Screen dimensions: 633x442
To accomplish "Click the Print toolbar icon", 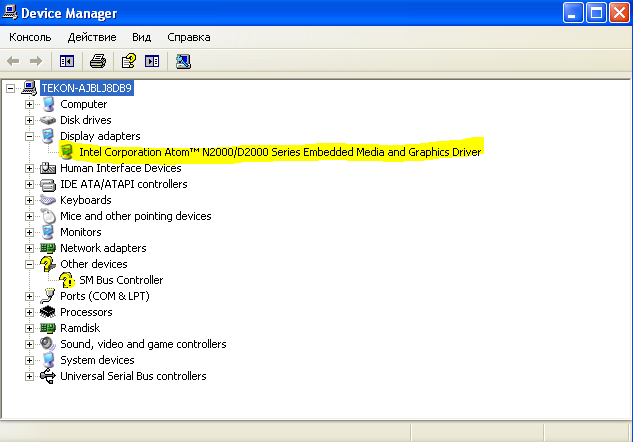I will tap(97, 61).
